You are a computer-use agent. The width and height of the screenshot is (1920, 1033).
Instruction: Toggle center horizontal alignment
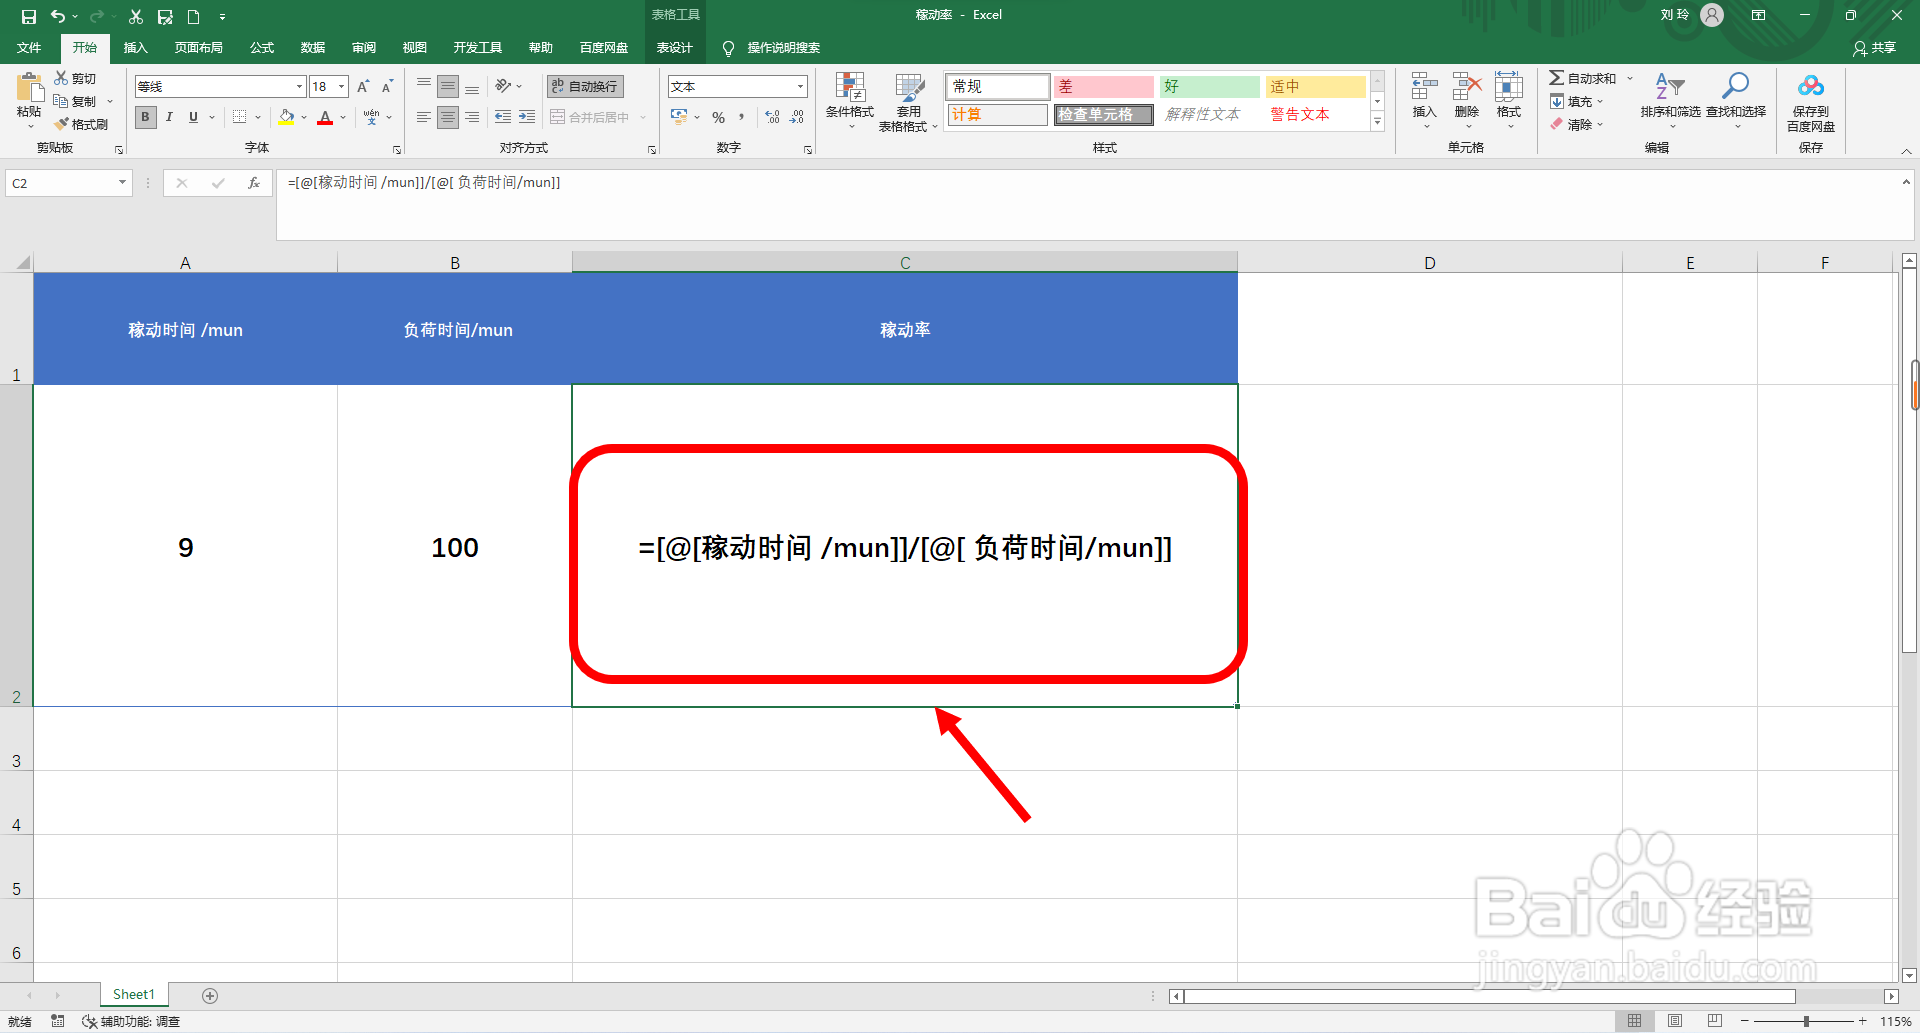[x=448, y=117]
